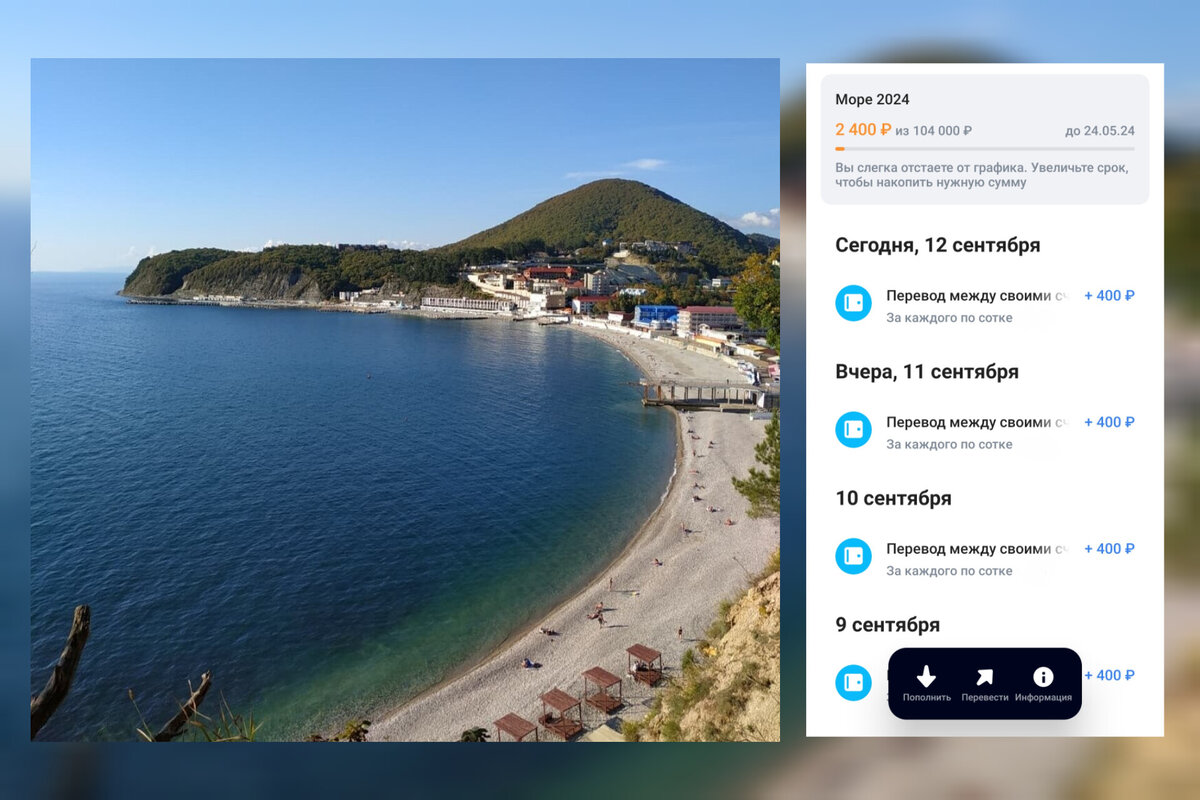The height and width of the screenshot is (800, 1200).
Task: Select the transaction icon under Вчера, 11 сентября
Action: 853,430
